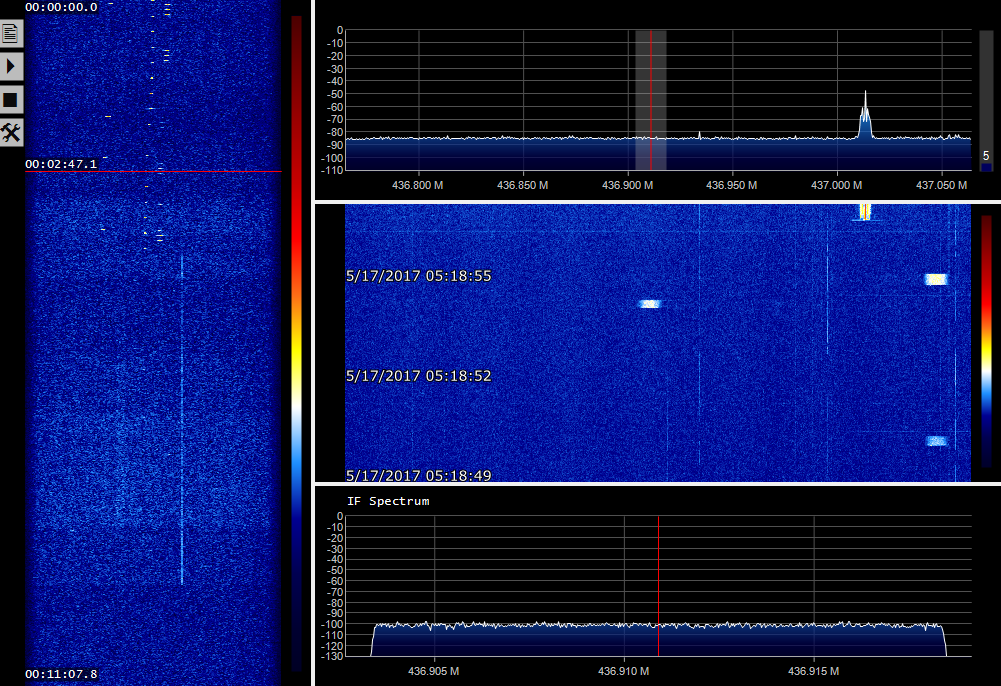Click the white burst near 436.910 M in waterfall
This screenshot has height=686, width=1001.
[650, 304]
